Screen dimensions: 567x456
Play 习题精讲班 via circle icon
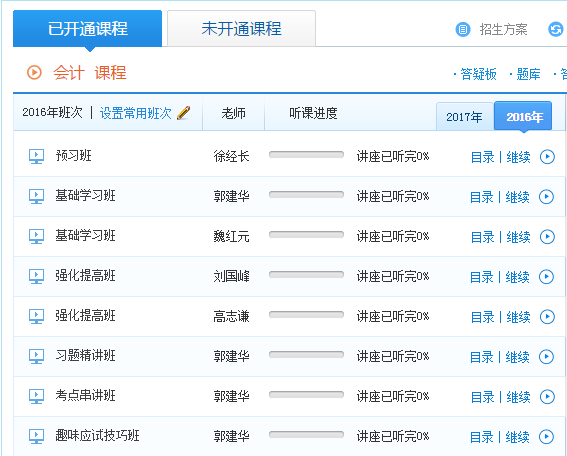click(x=546, y=357)
